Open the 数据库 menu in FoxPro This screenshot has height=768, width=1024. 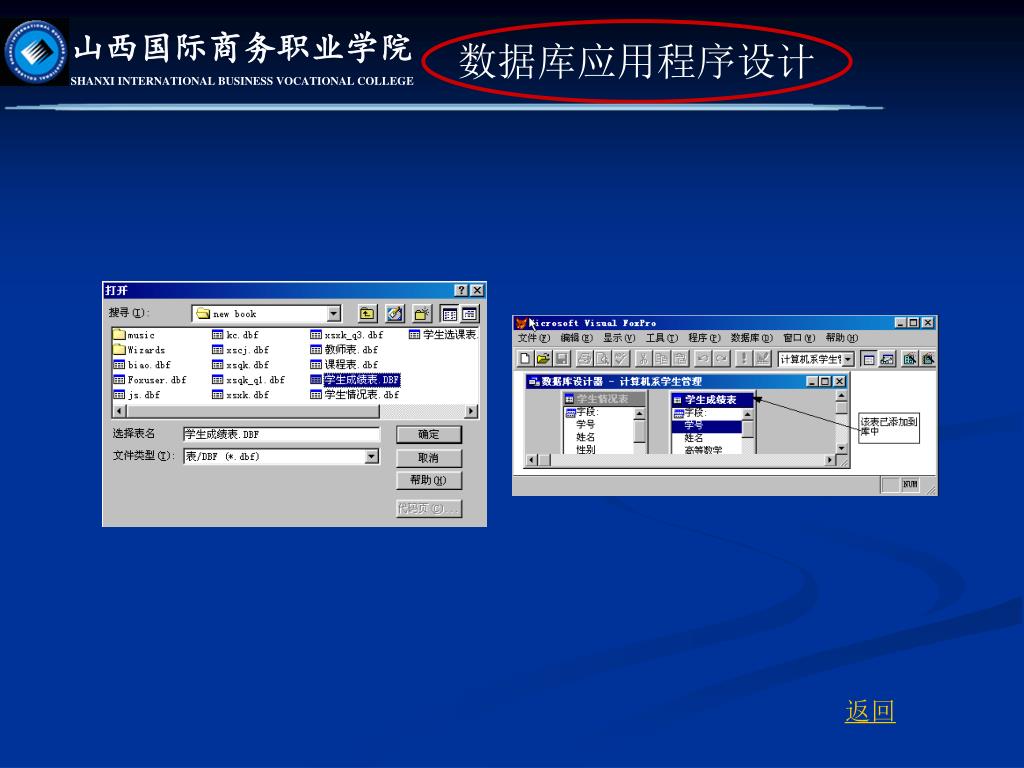751,338
